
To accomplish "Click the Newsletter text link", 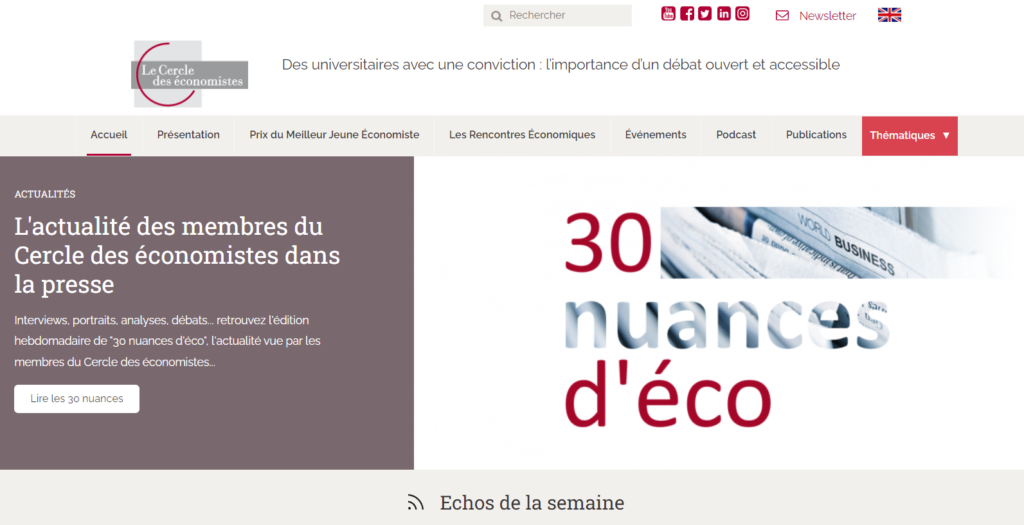I will (x=827, y=16).
